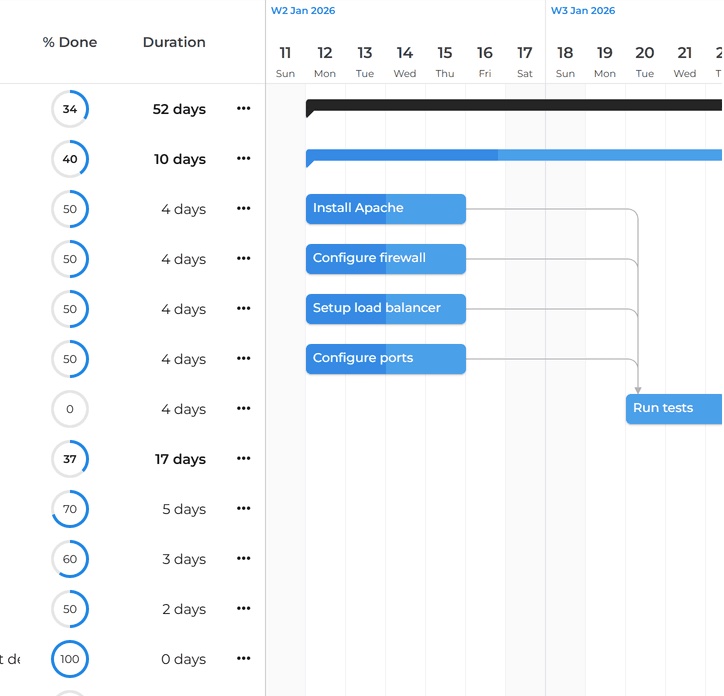Open the more-options menu for the 52 days row
This screenshot has height=696, width=724.
point(243,109)
